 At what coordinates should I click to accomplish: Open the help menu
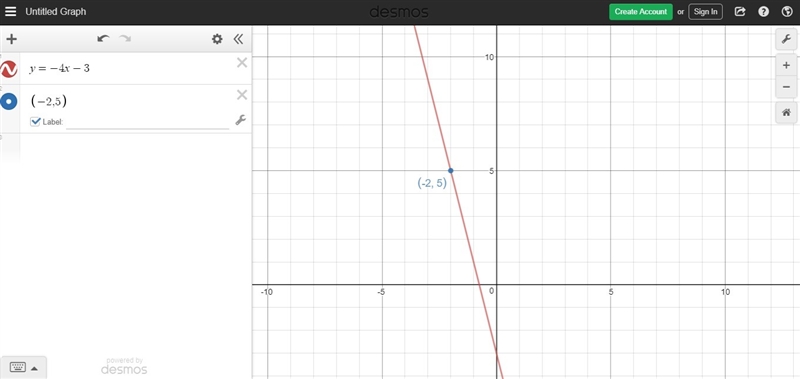coord(763,11)
